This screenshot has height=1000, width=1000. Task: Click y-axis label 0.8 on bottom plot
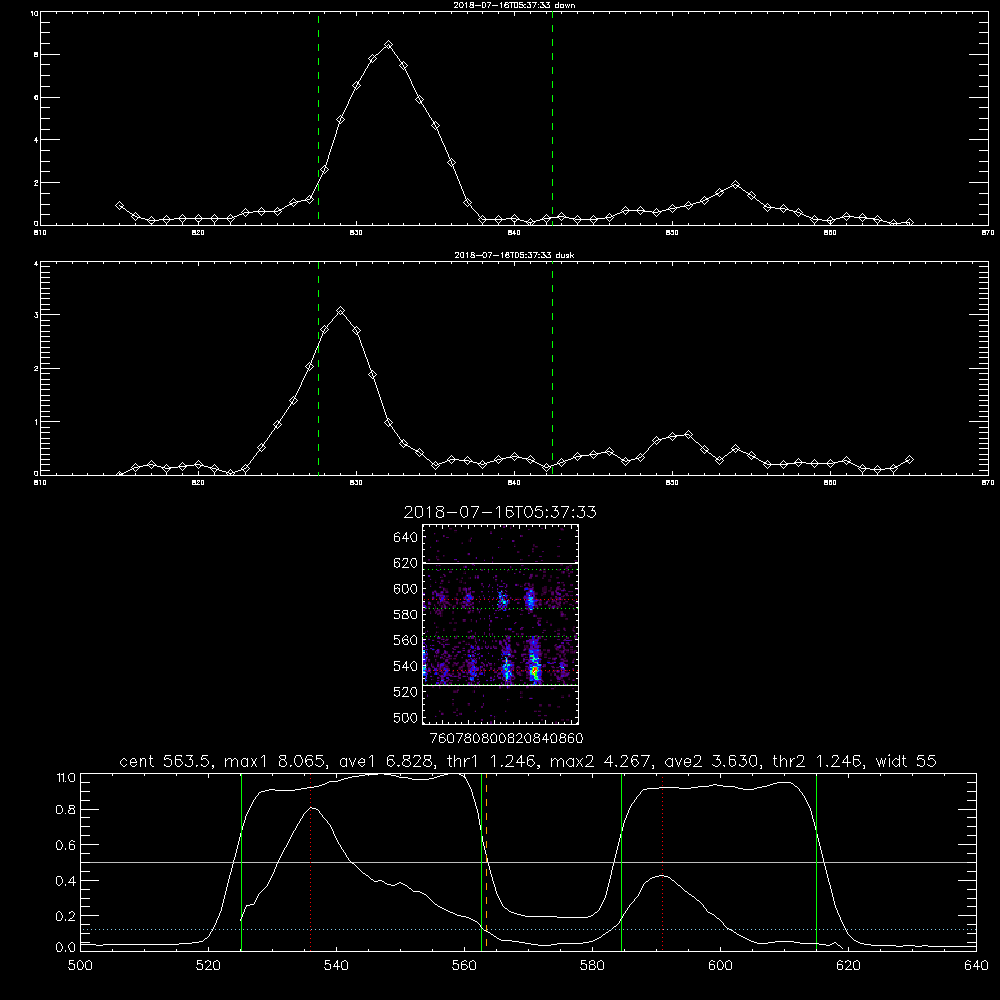pos(66,810)
